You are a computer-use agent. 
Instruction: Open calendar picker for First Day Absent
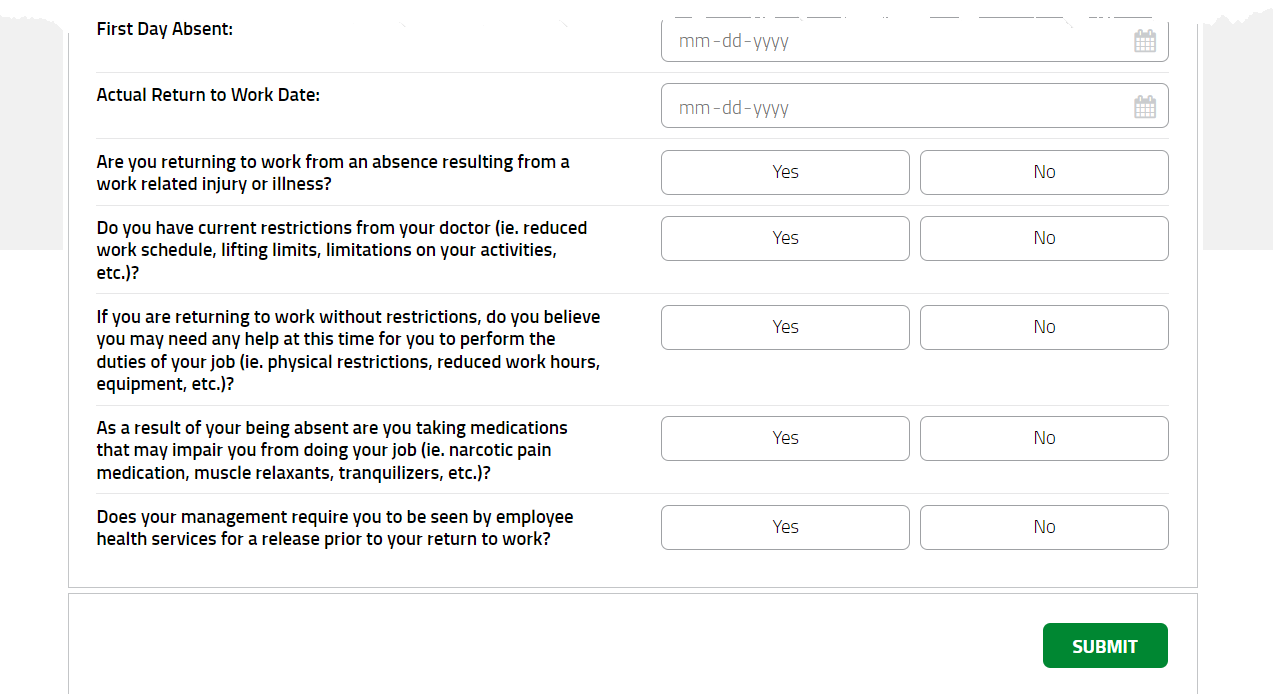tap(1145, 41)
